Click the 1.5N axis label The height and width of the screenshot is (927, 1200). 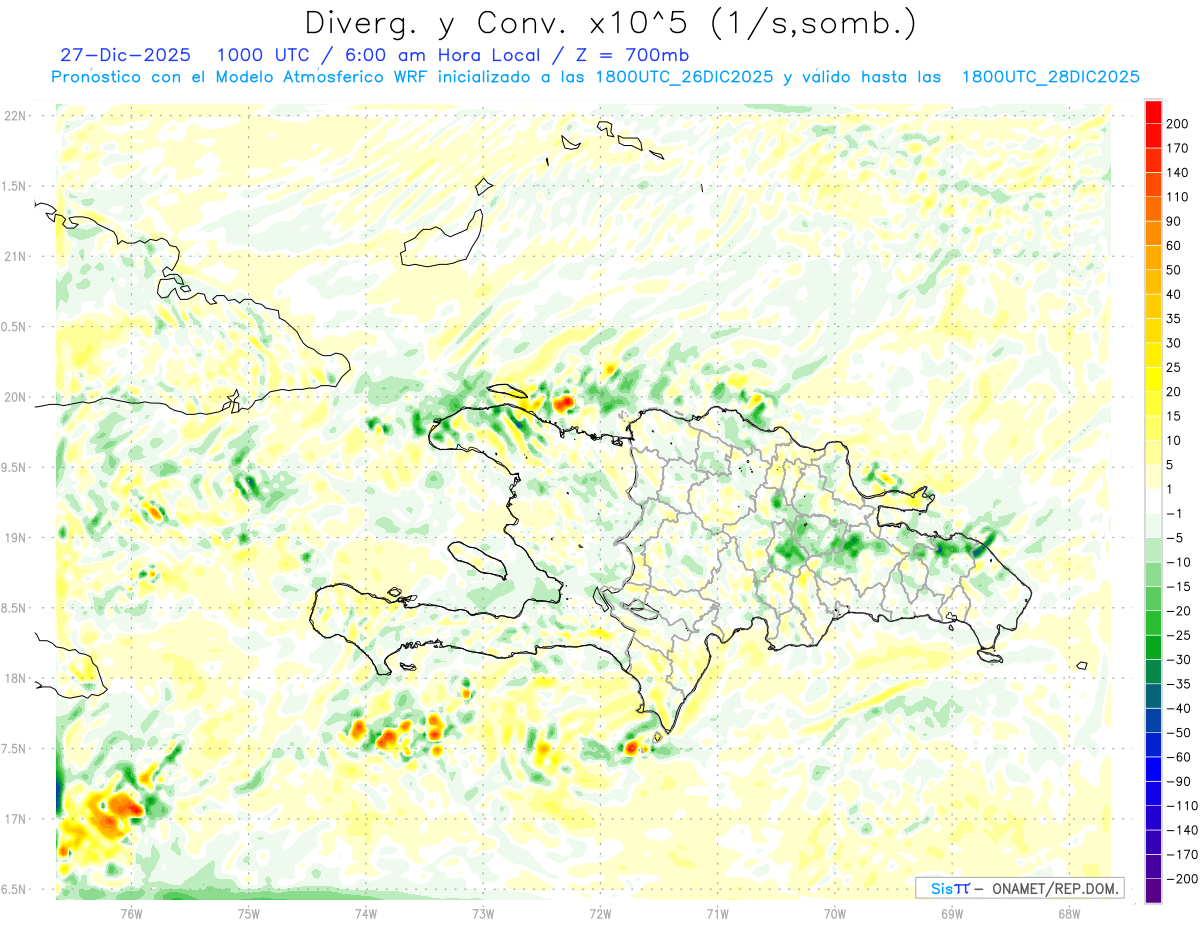coord(14,186)
